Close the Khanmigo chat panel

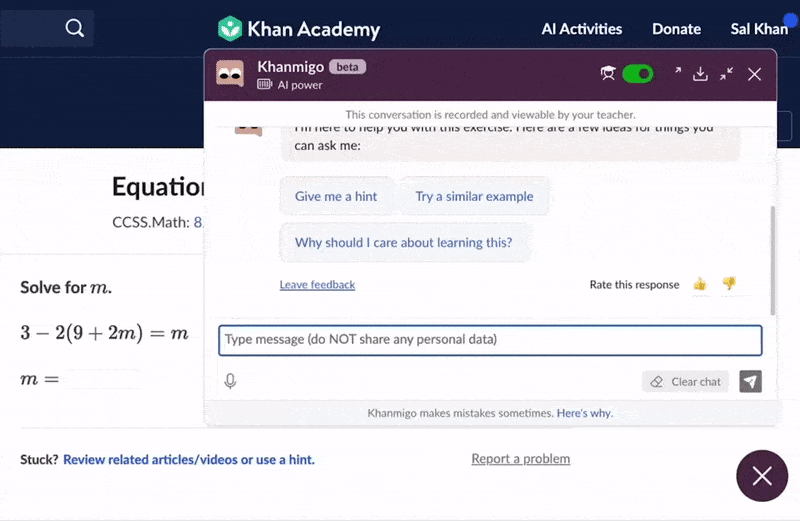coord(755,75)
